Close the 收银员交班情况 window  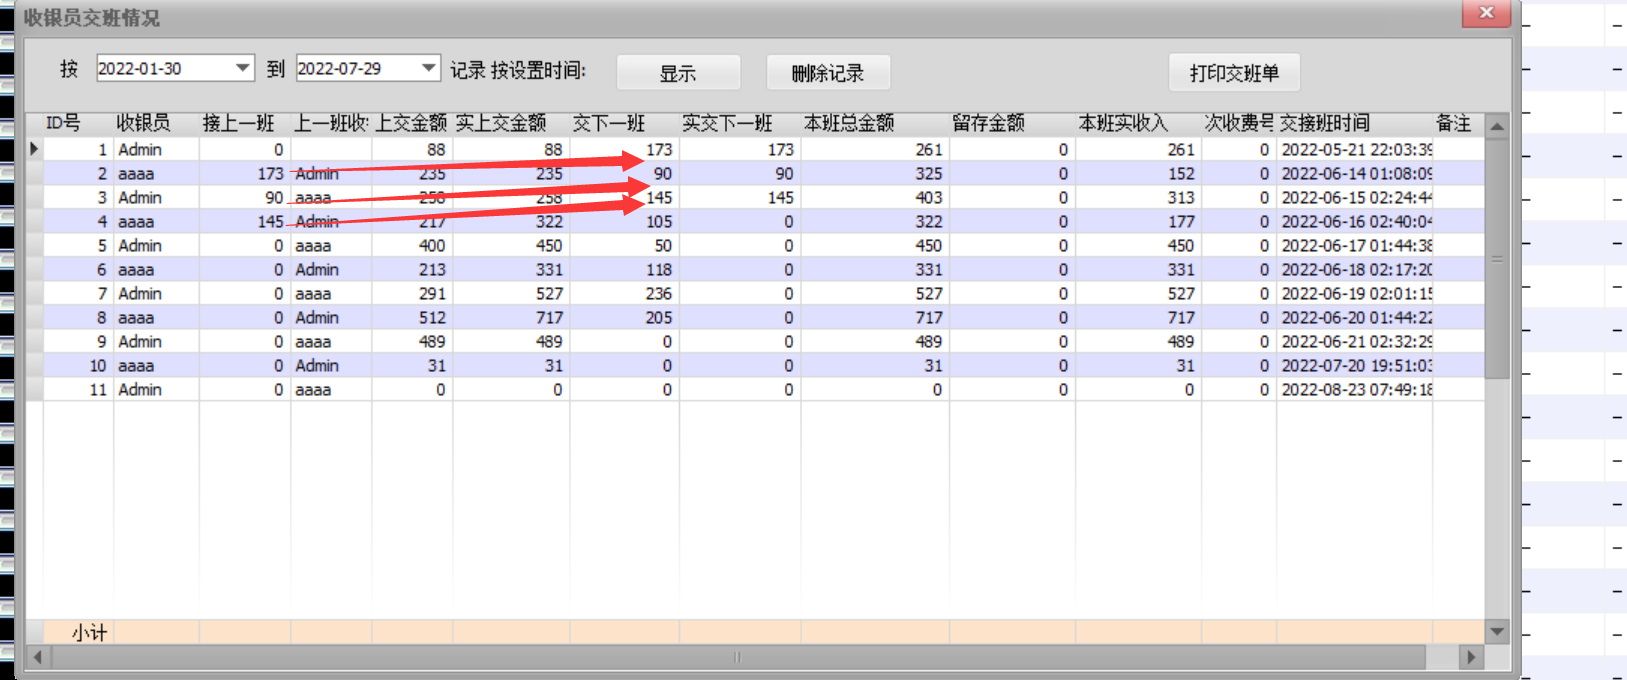click(x=1486, y=13)
